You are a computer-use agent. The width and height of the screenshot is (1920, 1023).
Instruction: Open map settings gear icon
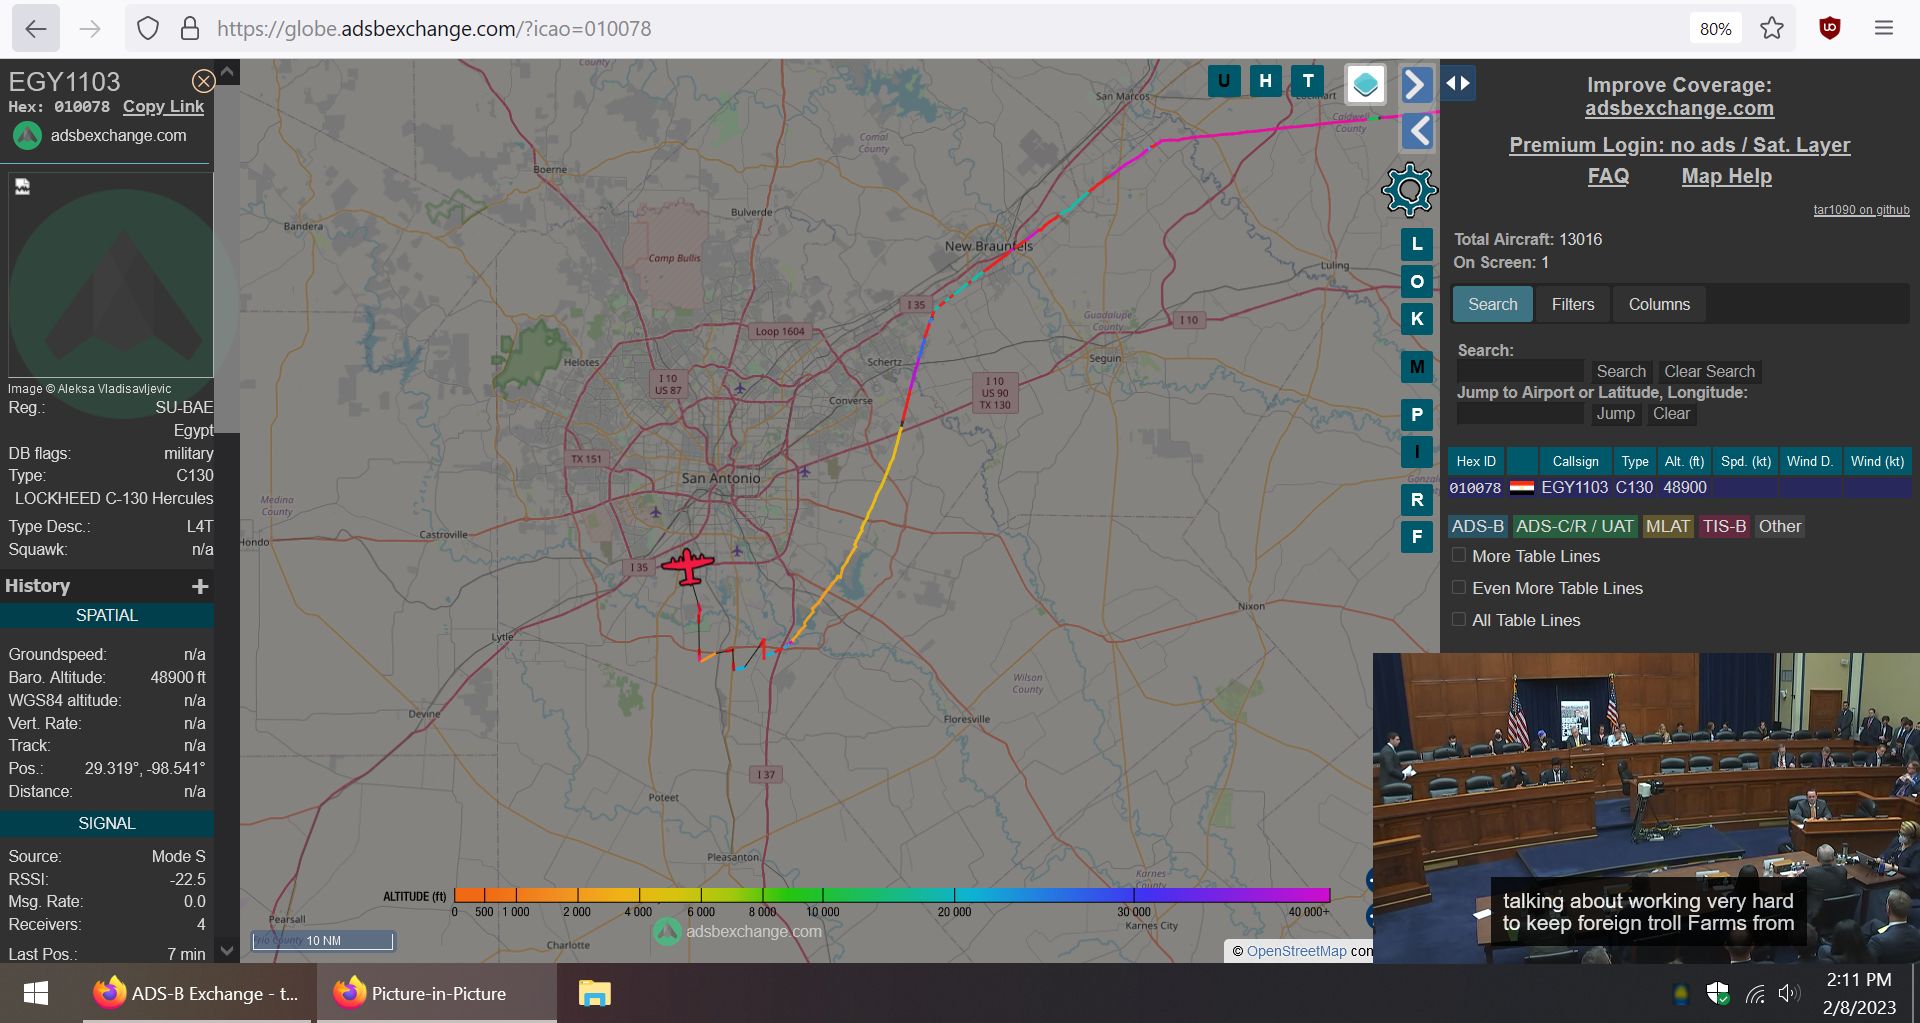(1409, 190)
